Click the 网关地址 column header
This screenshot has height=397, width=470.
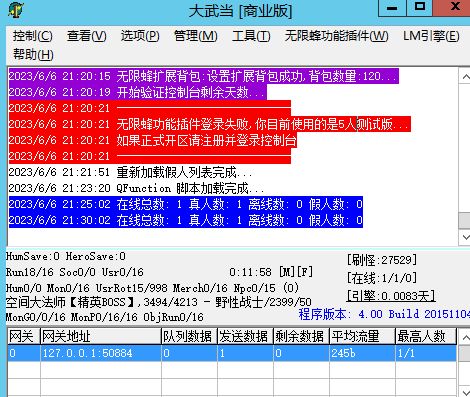tap(101, 336)
